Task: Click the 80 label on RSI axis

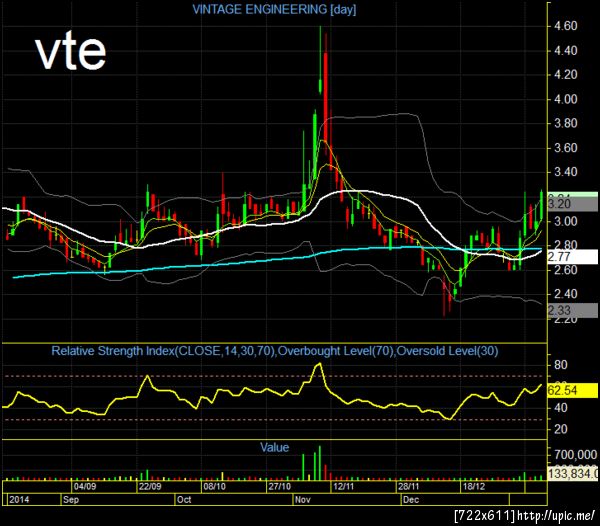Action: click(x=561, y=365)
